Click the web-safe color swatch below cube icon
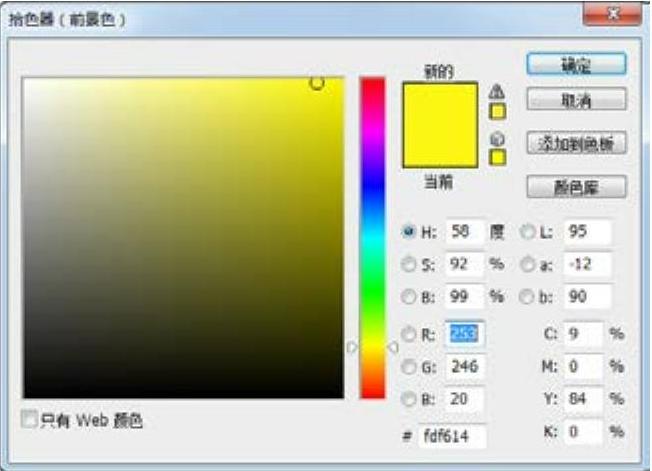The height and width of the screenshot is (471, 652). (497, 157)
